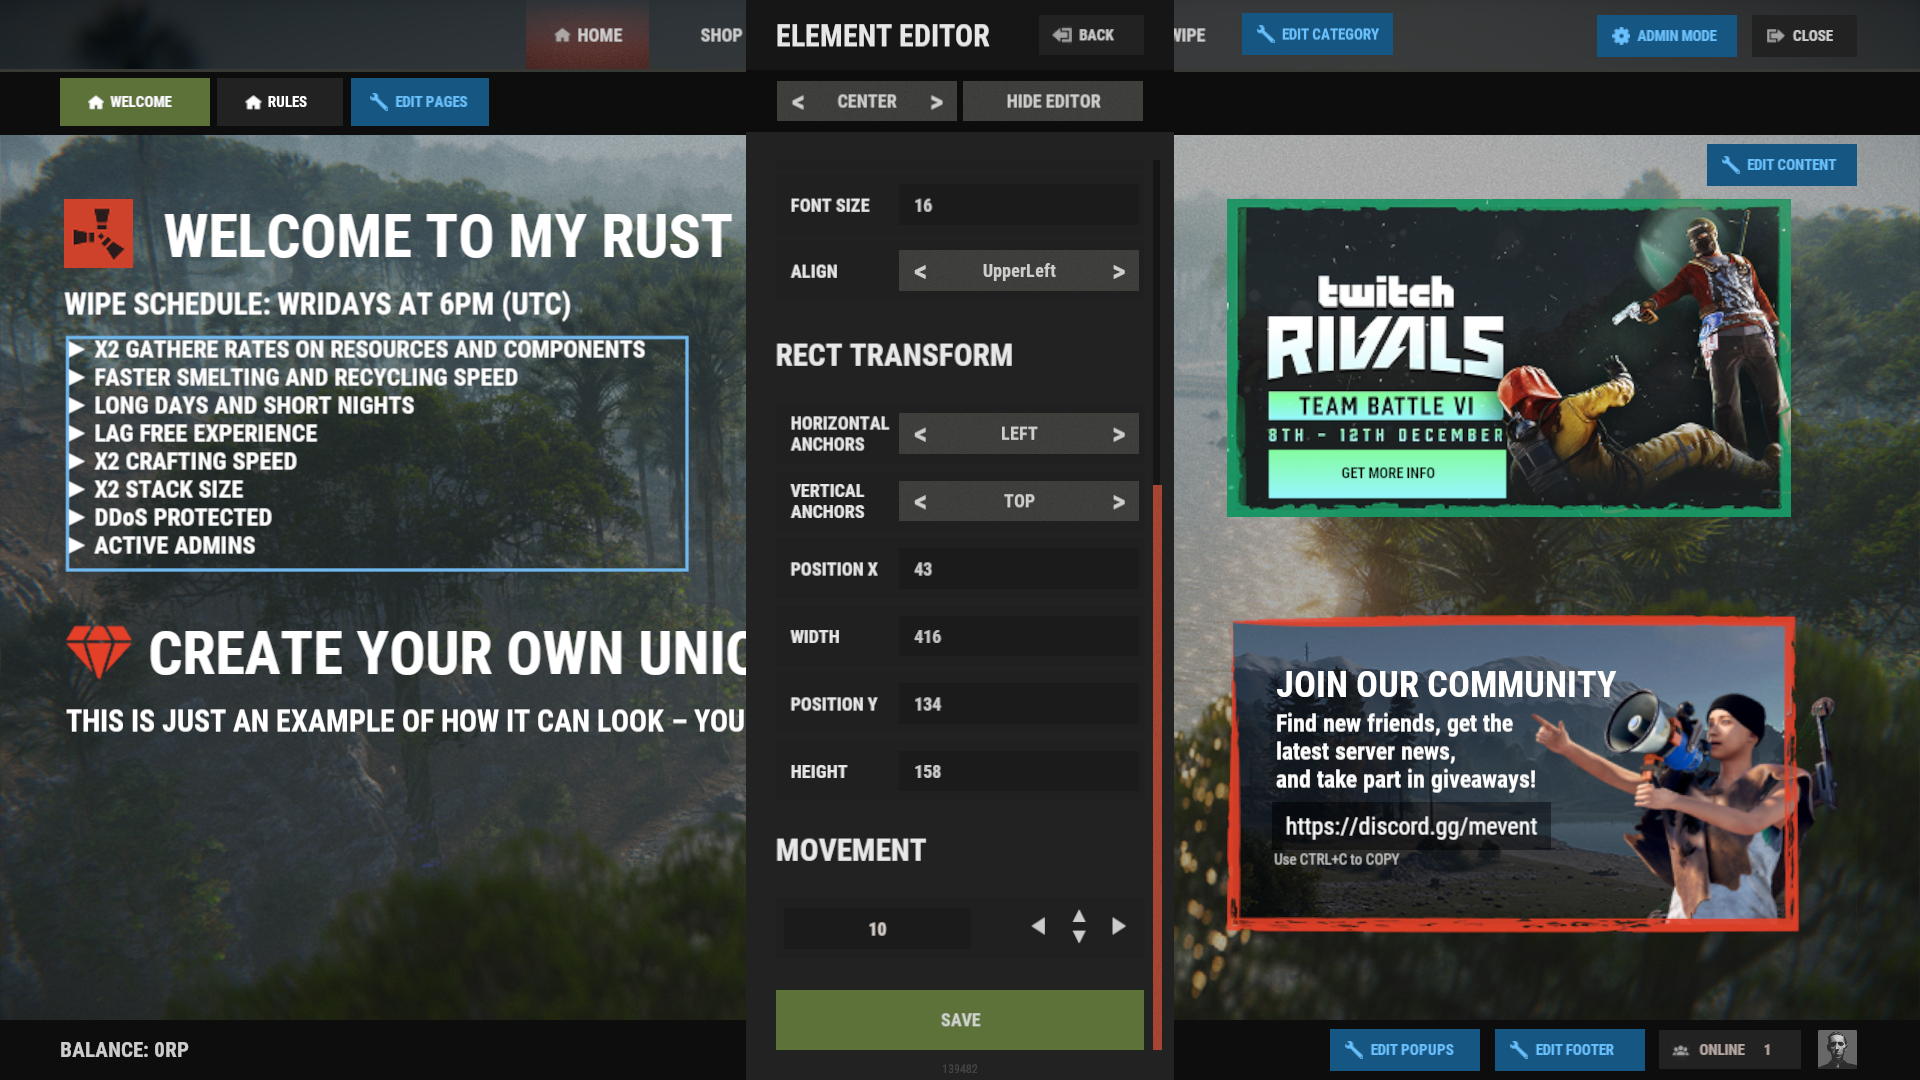Viewport: 1920px width, 1080px height.
Task: Advance Vertical Anchors with right chevron
Action: tap(1118, 502)
